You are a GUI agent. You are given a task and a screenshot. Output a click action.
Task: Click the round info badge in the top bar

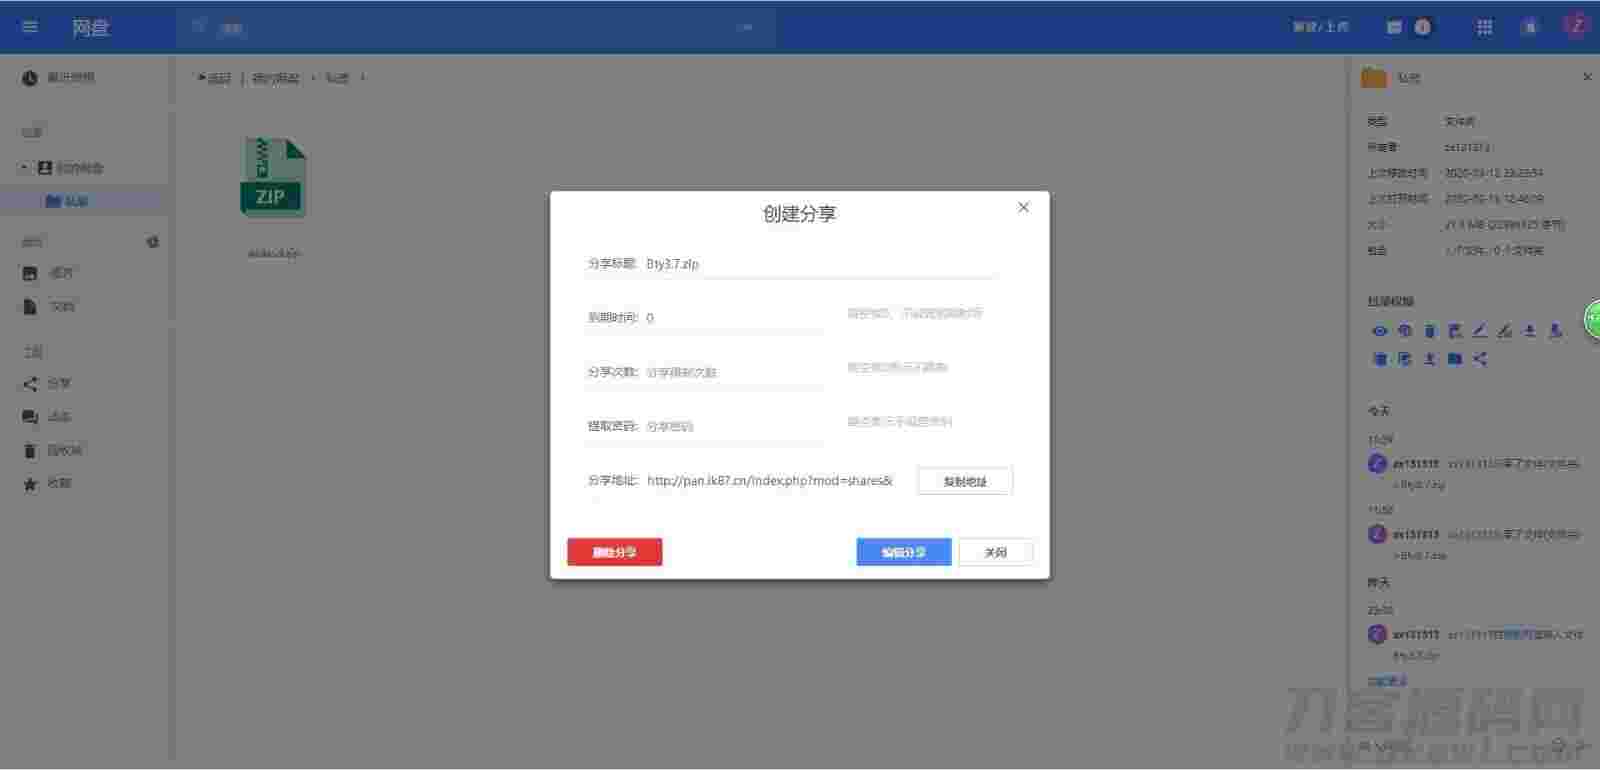pos(1422,27)
